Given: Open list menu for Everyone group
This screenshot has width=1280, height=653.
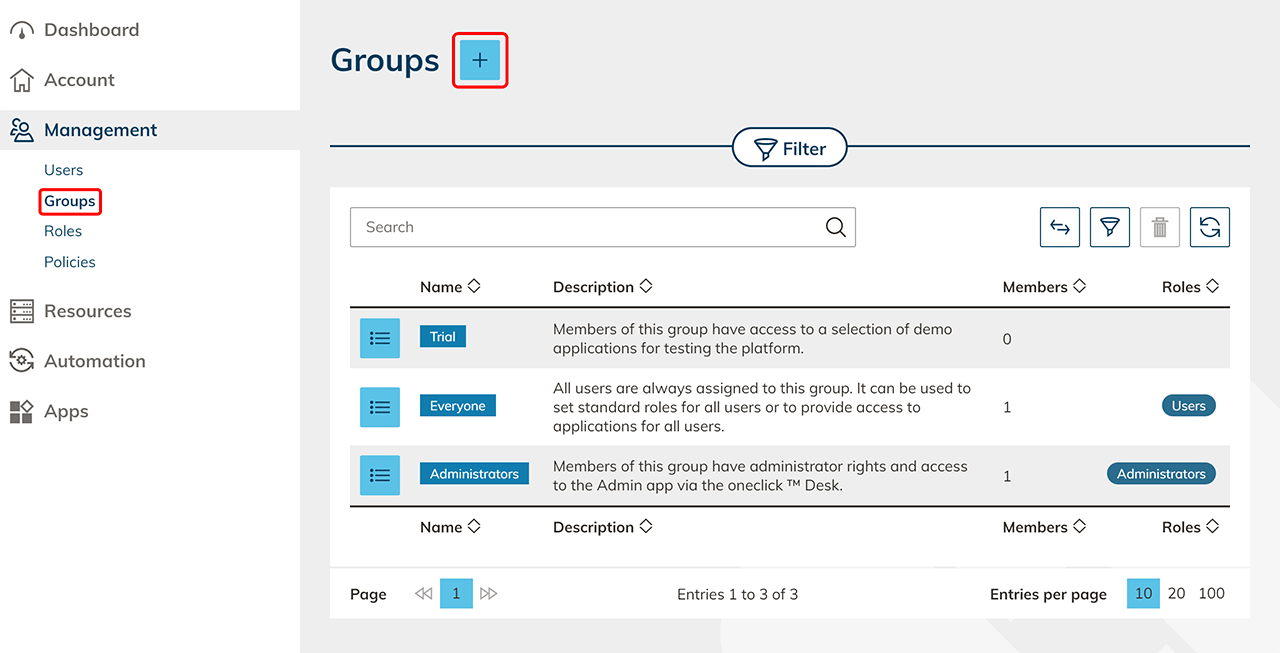Looking at the screenshot, I should point(379,407).
